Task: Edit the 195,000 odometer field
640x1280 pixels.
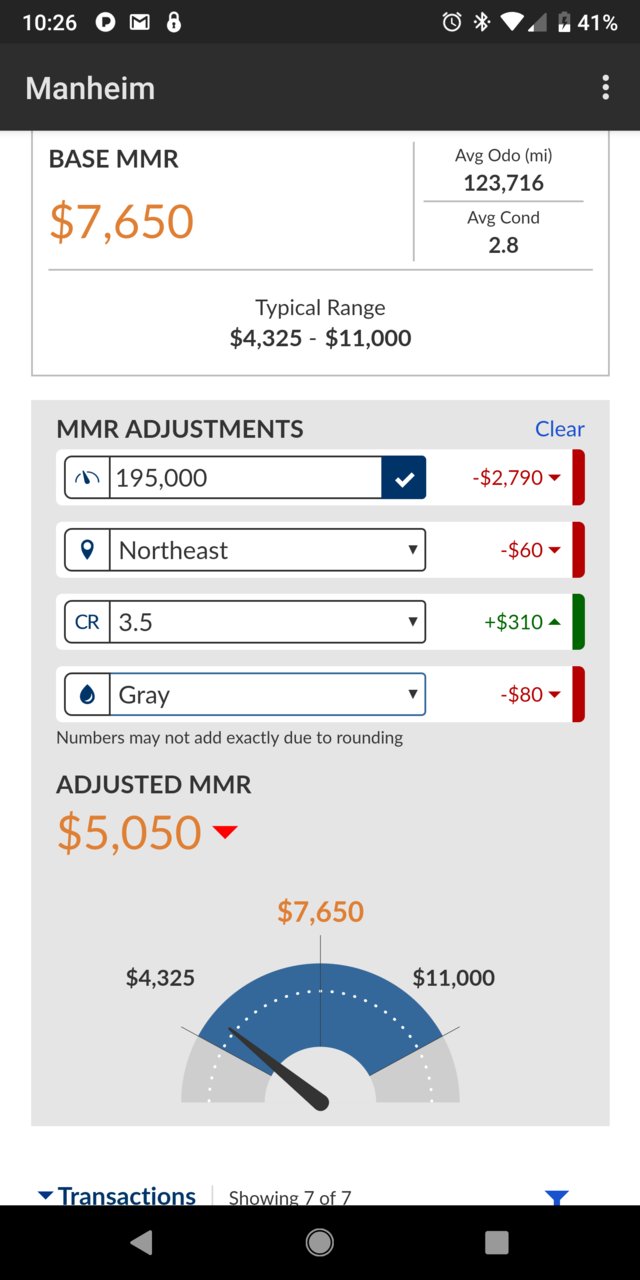Action: point(246,478)
